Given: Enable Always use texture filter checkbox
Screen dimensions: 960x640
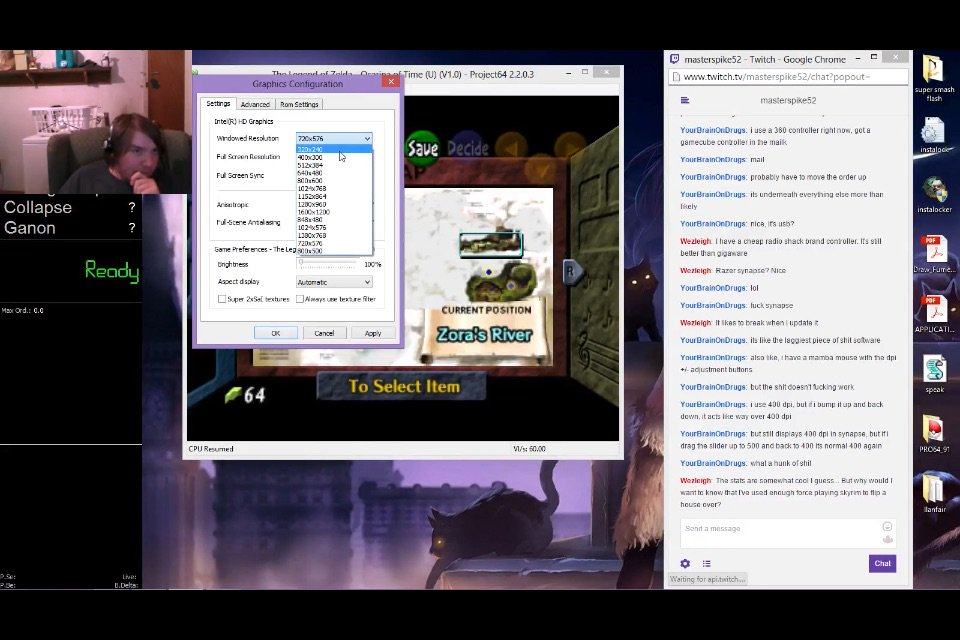Looking at the screenshot, I should [299, 299].
